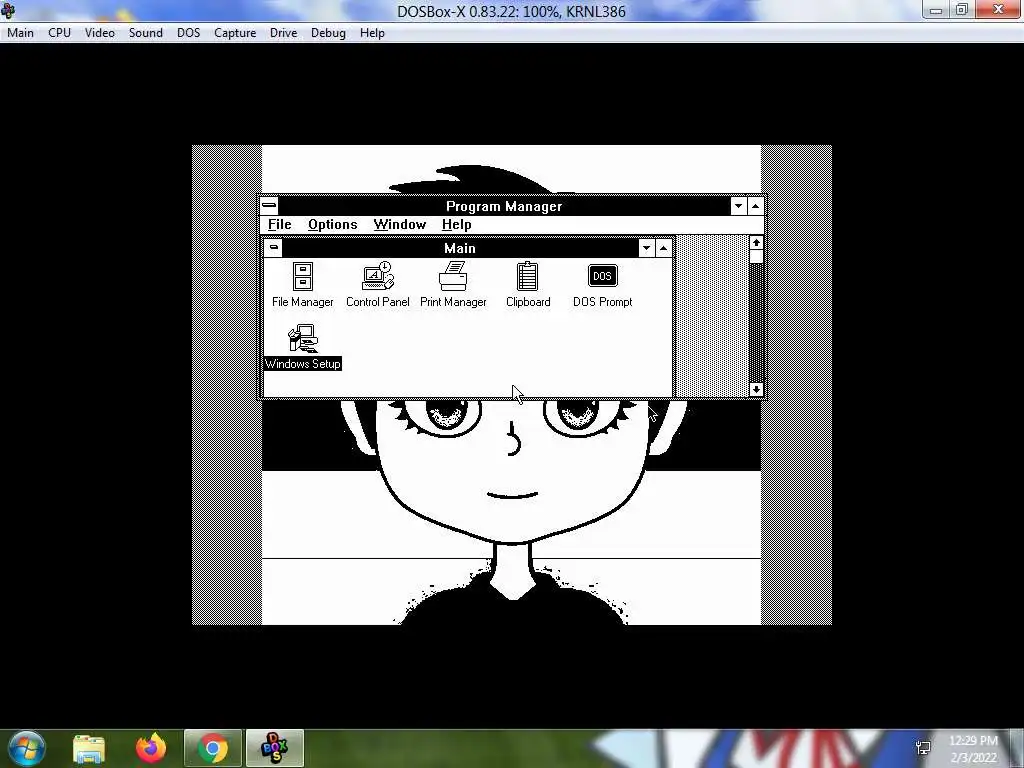Click the Main group title bar
Screen dimensions: 1024x768
tap(460, 248)
